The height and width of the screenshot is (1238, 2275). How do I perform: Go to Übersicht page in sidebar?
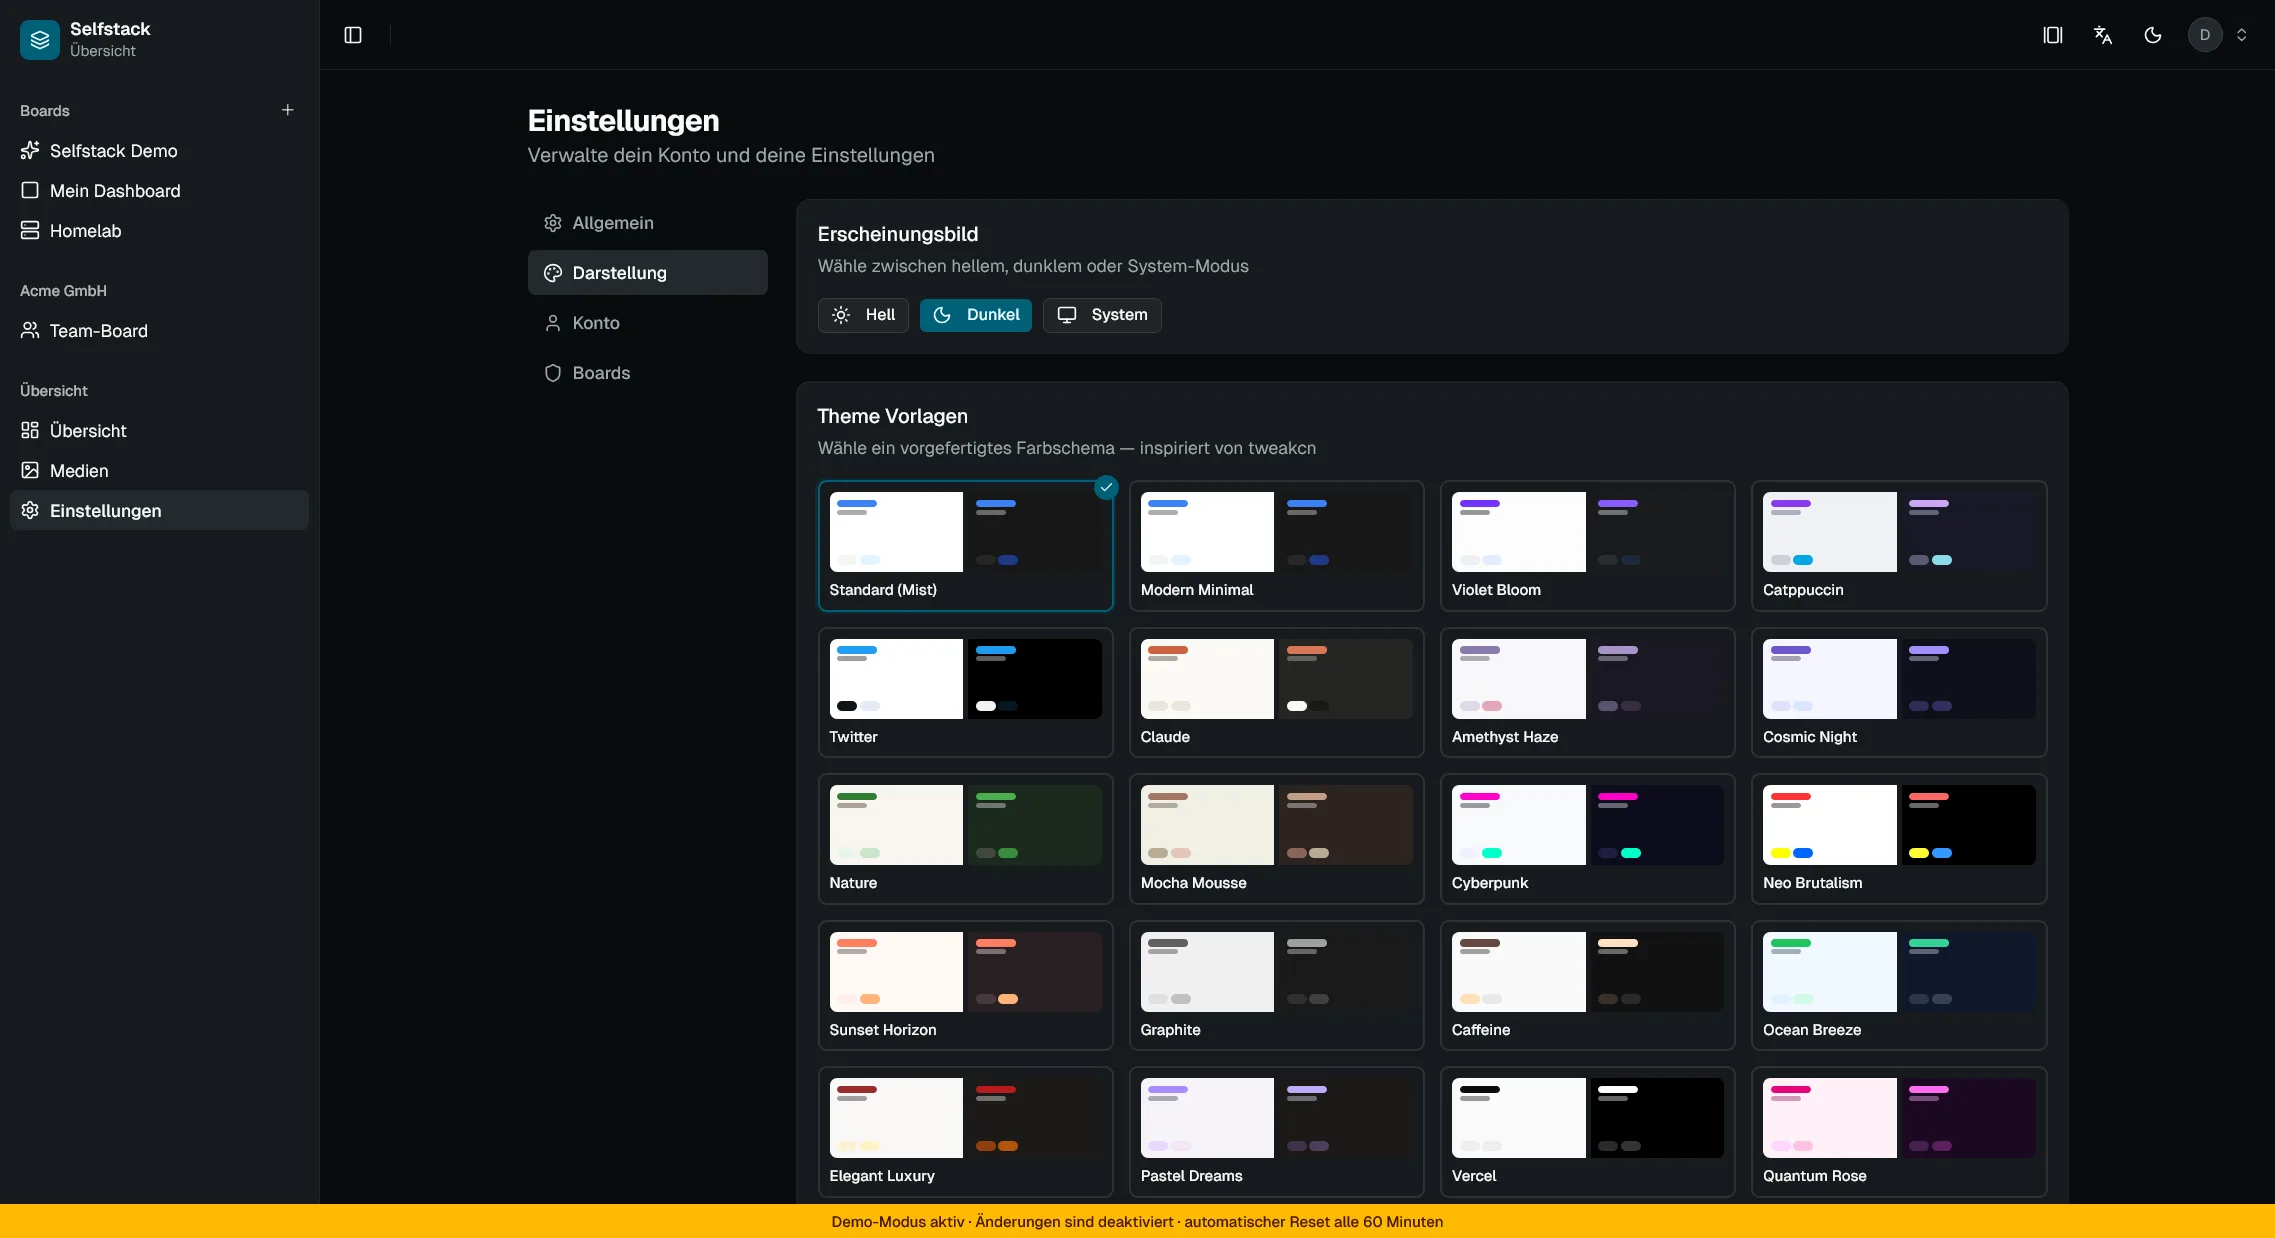pos(160,431)
